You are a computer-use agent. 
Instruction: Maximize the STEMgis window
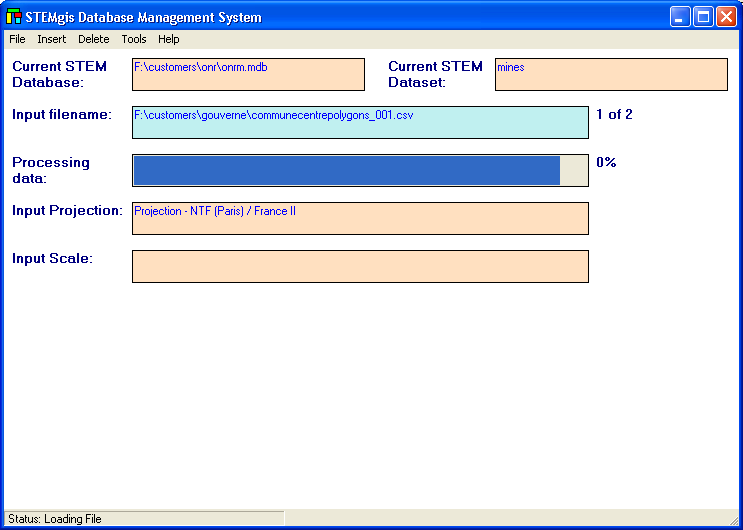(704, 17)
